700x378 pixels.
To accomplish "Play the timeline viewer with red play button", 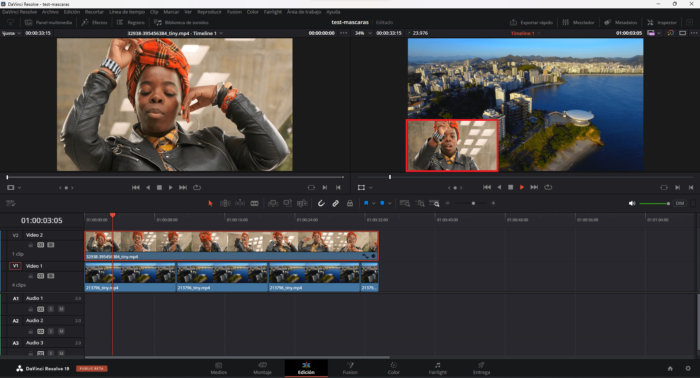I will pyautogui.click(x=521, y=187).
